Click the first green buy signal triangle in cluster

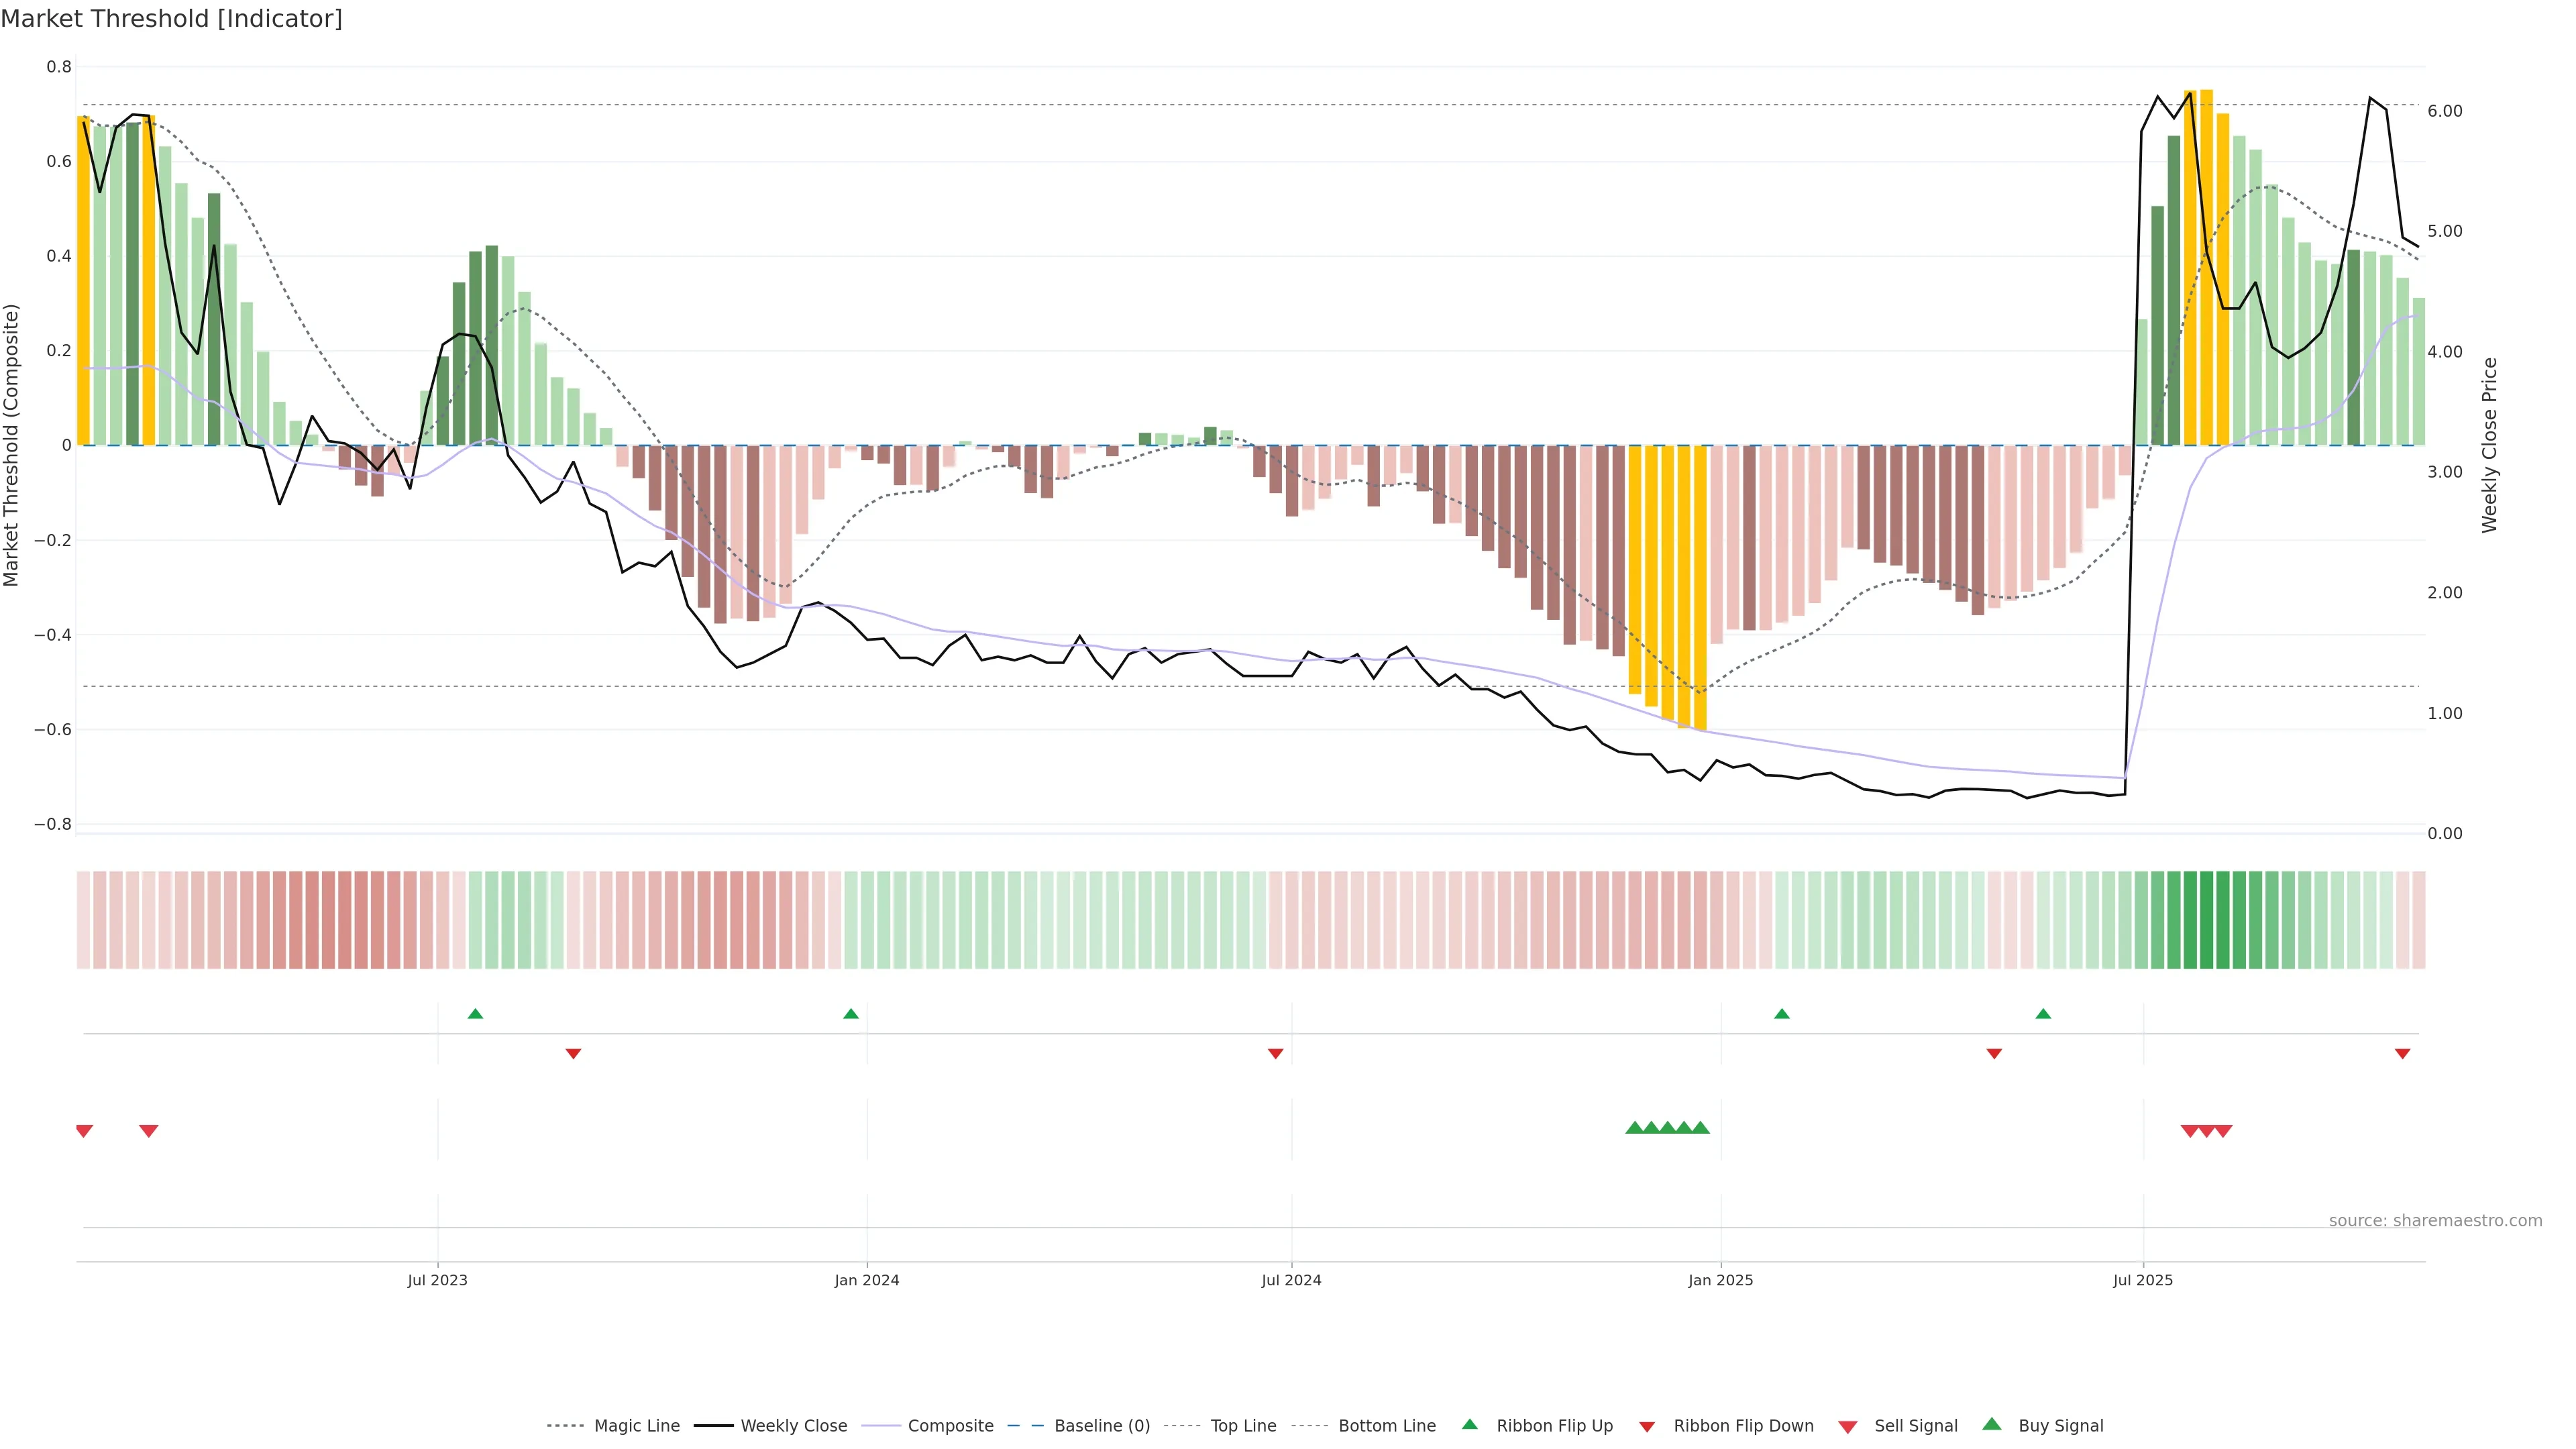click(x=1634, y=1128)
